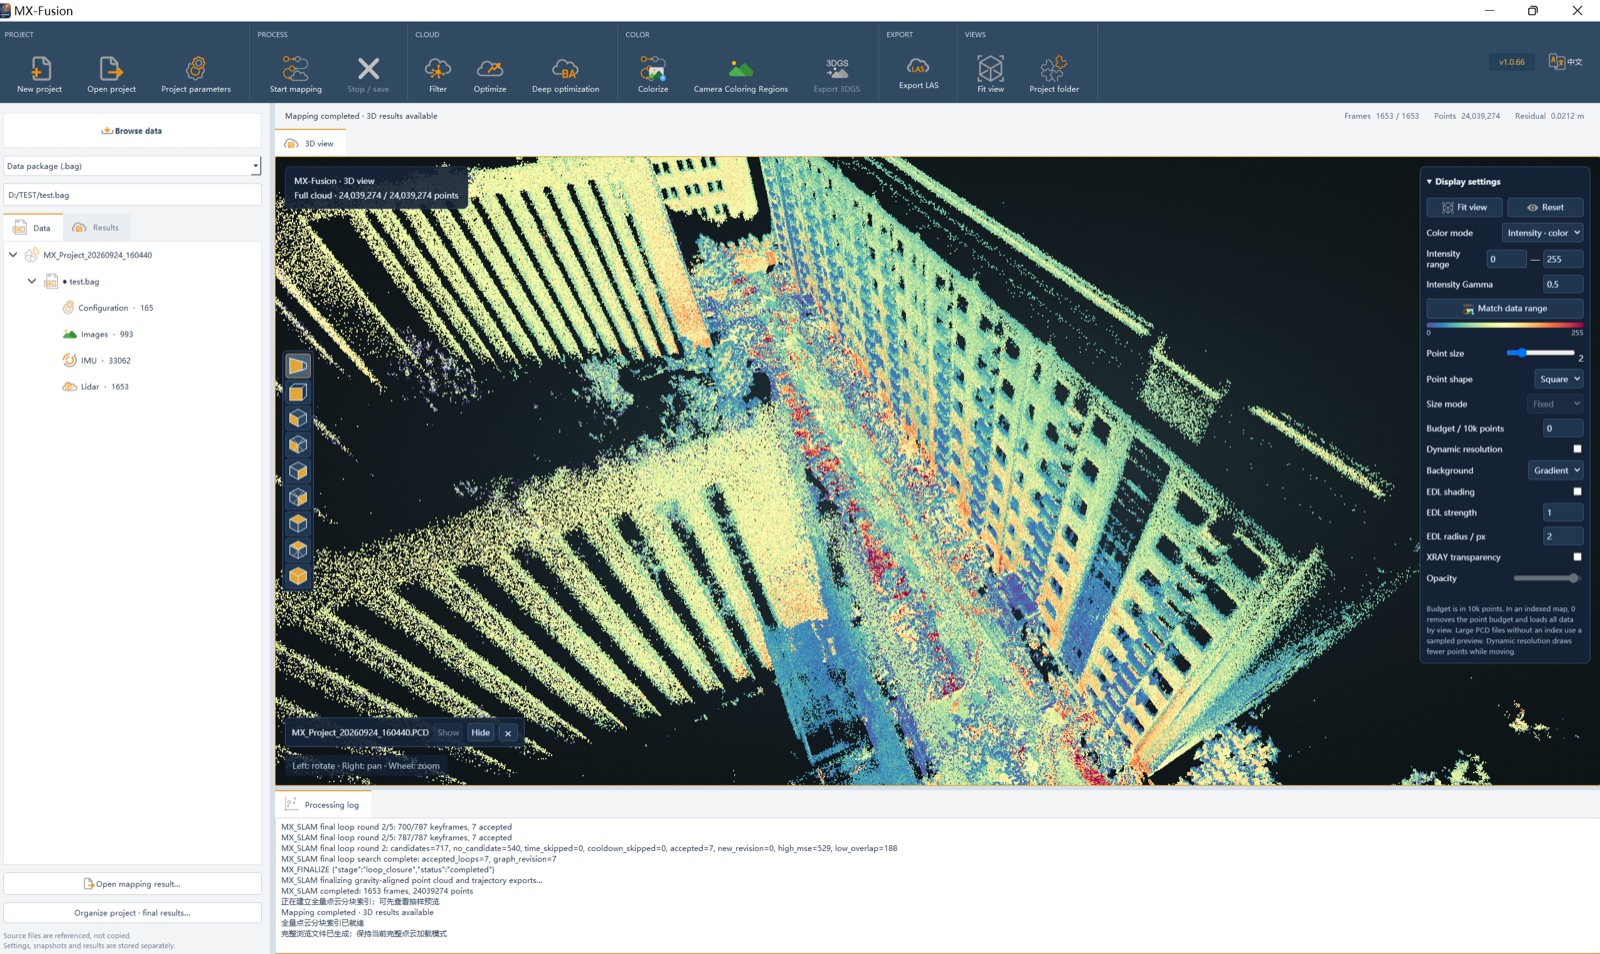This screenshot has width=1600, height=954.
Task: Select the trapezoid perspective view icon
Action: 298,366
